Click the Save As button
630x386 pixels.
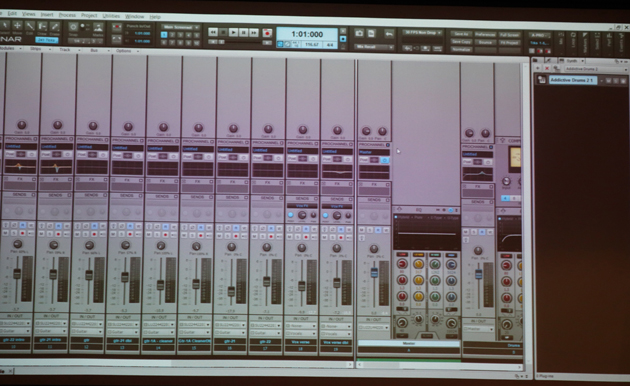coord(461,35)
